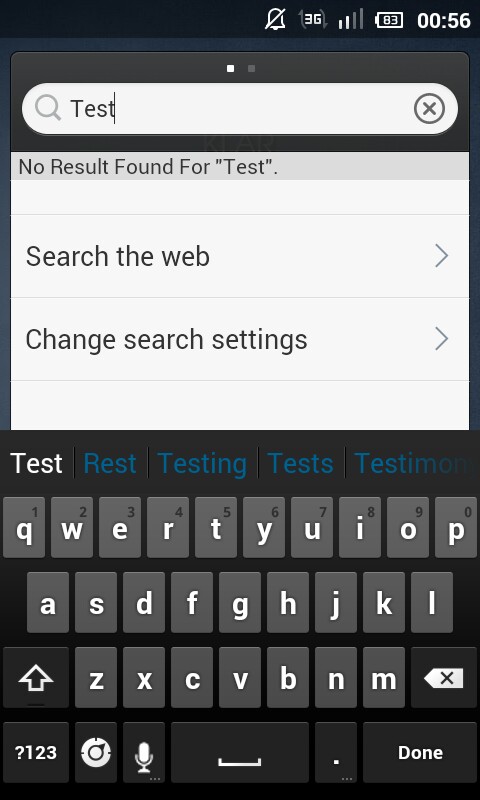Tap the Done key

(x=420, y=753)
